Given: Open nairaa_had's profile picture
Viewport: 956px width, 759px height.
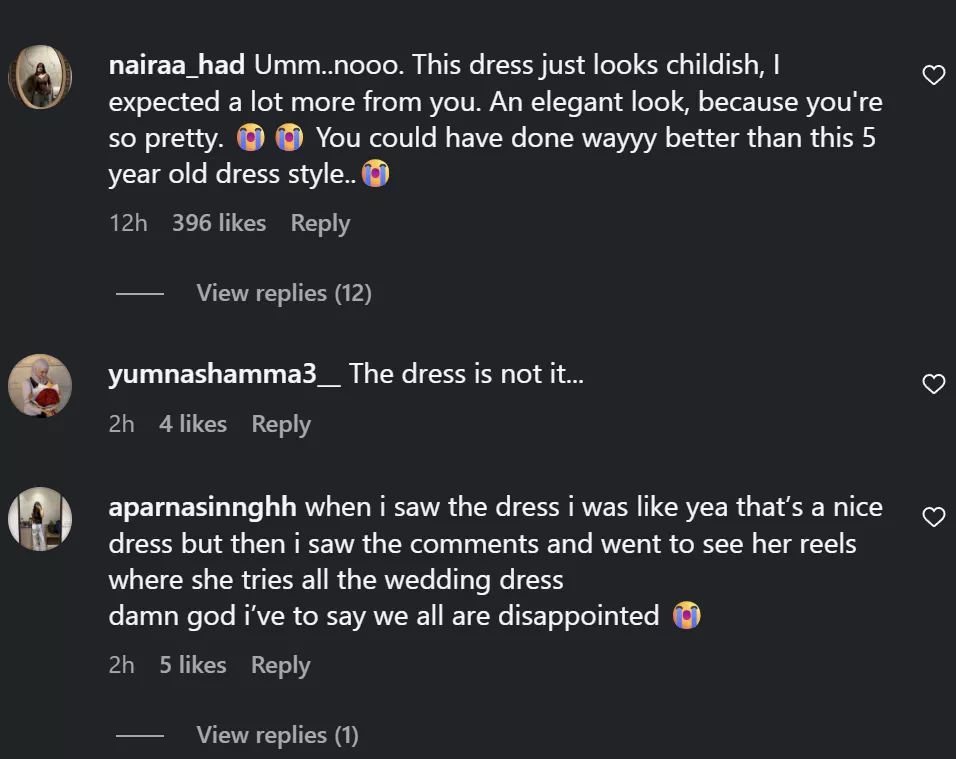Looking at the screenshot, I should pos(40,76).
